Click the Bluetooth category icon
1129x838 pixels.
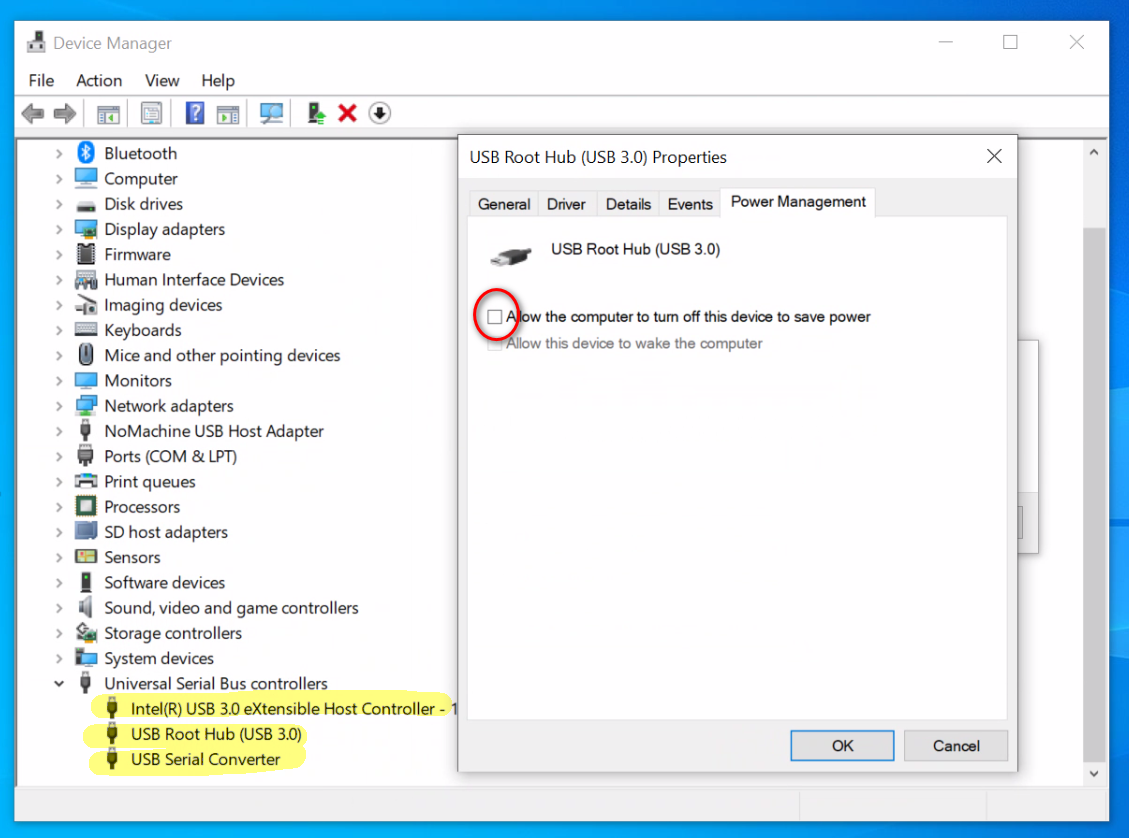86,153
